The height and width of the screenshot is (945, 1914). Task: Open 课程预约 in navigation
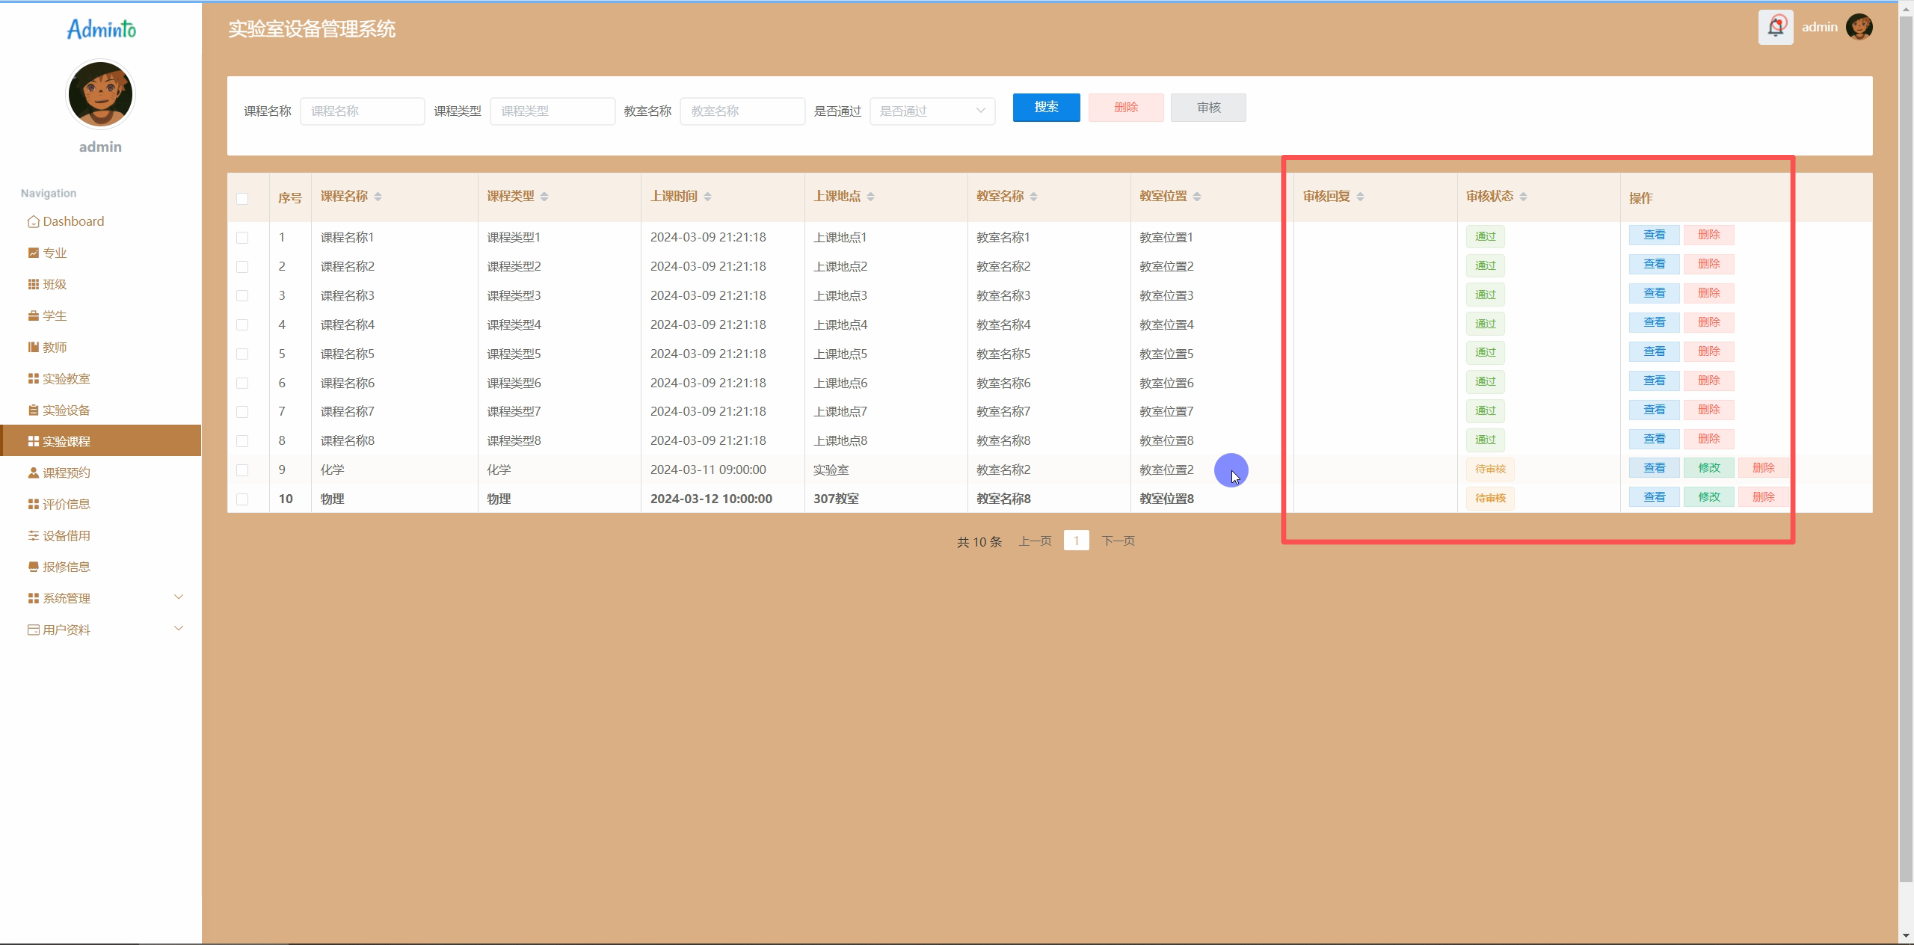(66, 473)
